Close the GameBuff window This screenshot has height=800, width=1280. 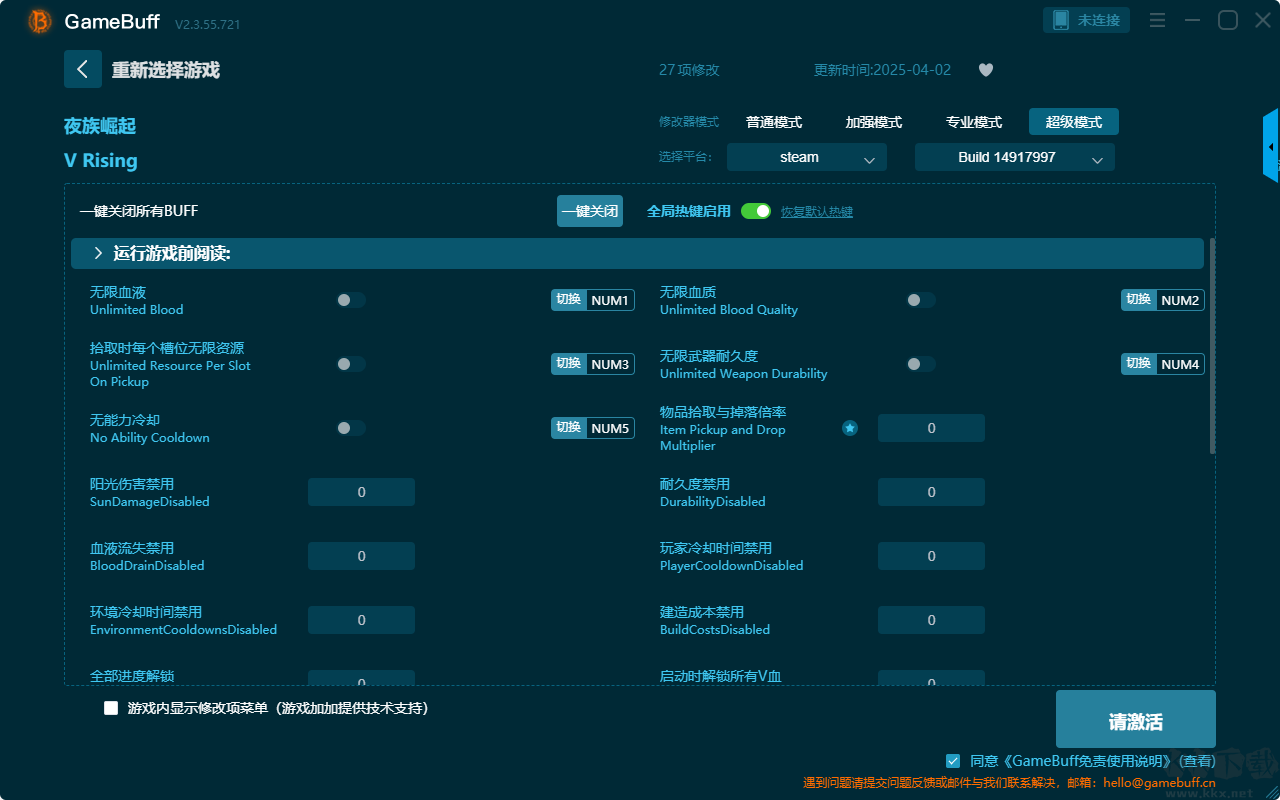coord(1262,20)
